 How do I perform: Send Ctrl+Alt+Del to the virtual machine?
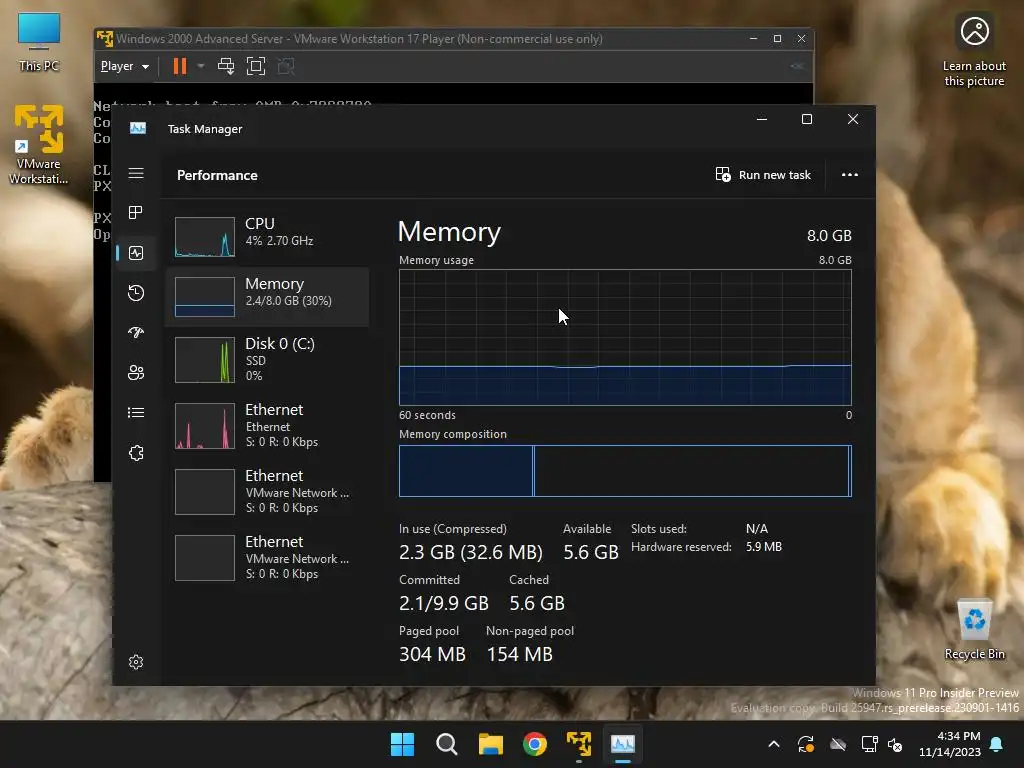226,66
